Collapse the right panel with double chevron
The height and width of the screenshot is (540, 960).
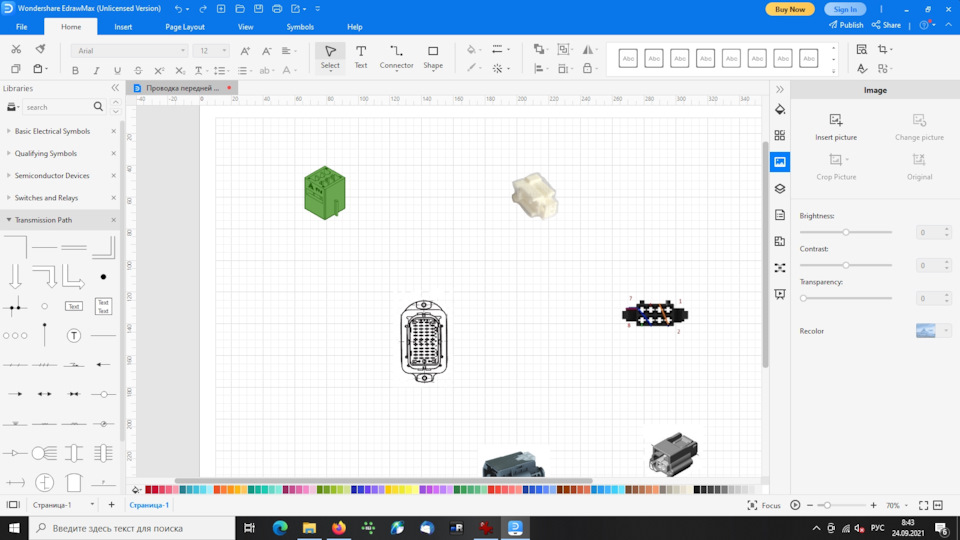pyautogui.click(x=779, y=89)
